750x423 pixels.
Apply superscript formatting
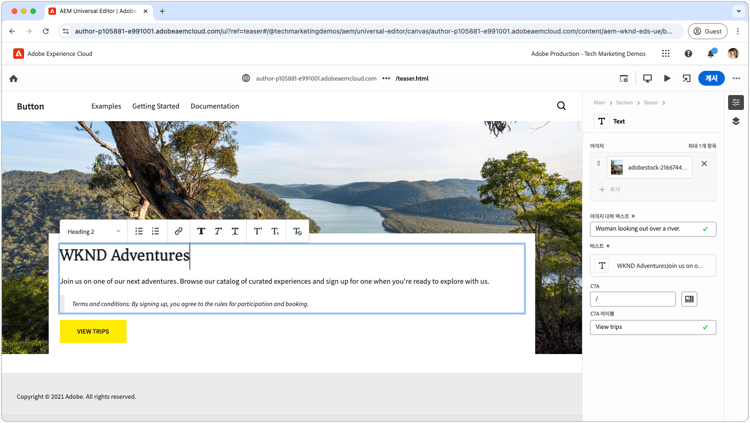click(258, 232)
